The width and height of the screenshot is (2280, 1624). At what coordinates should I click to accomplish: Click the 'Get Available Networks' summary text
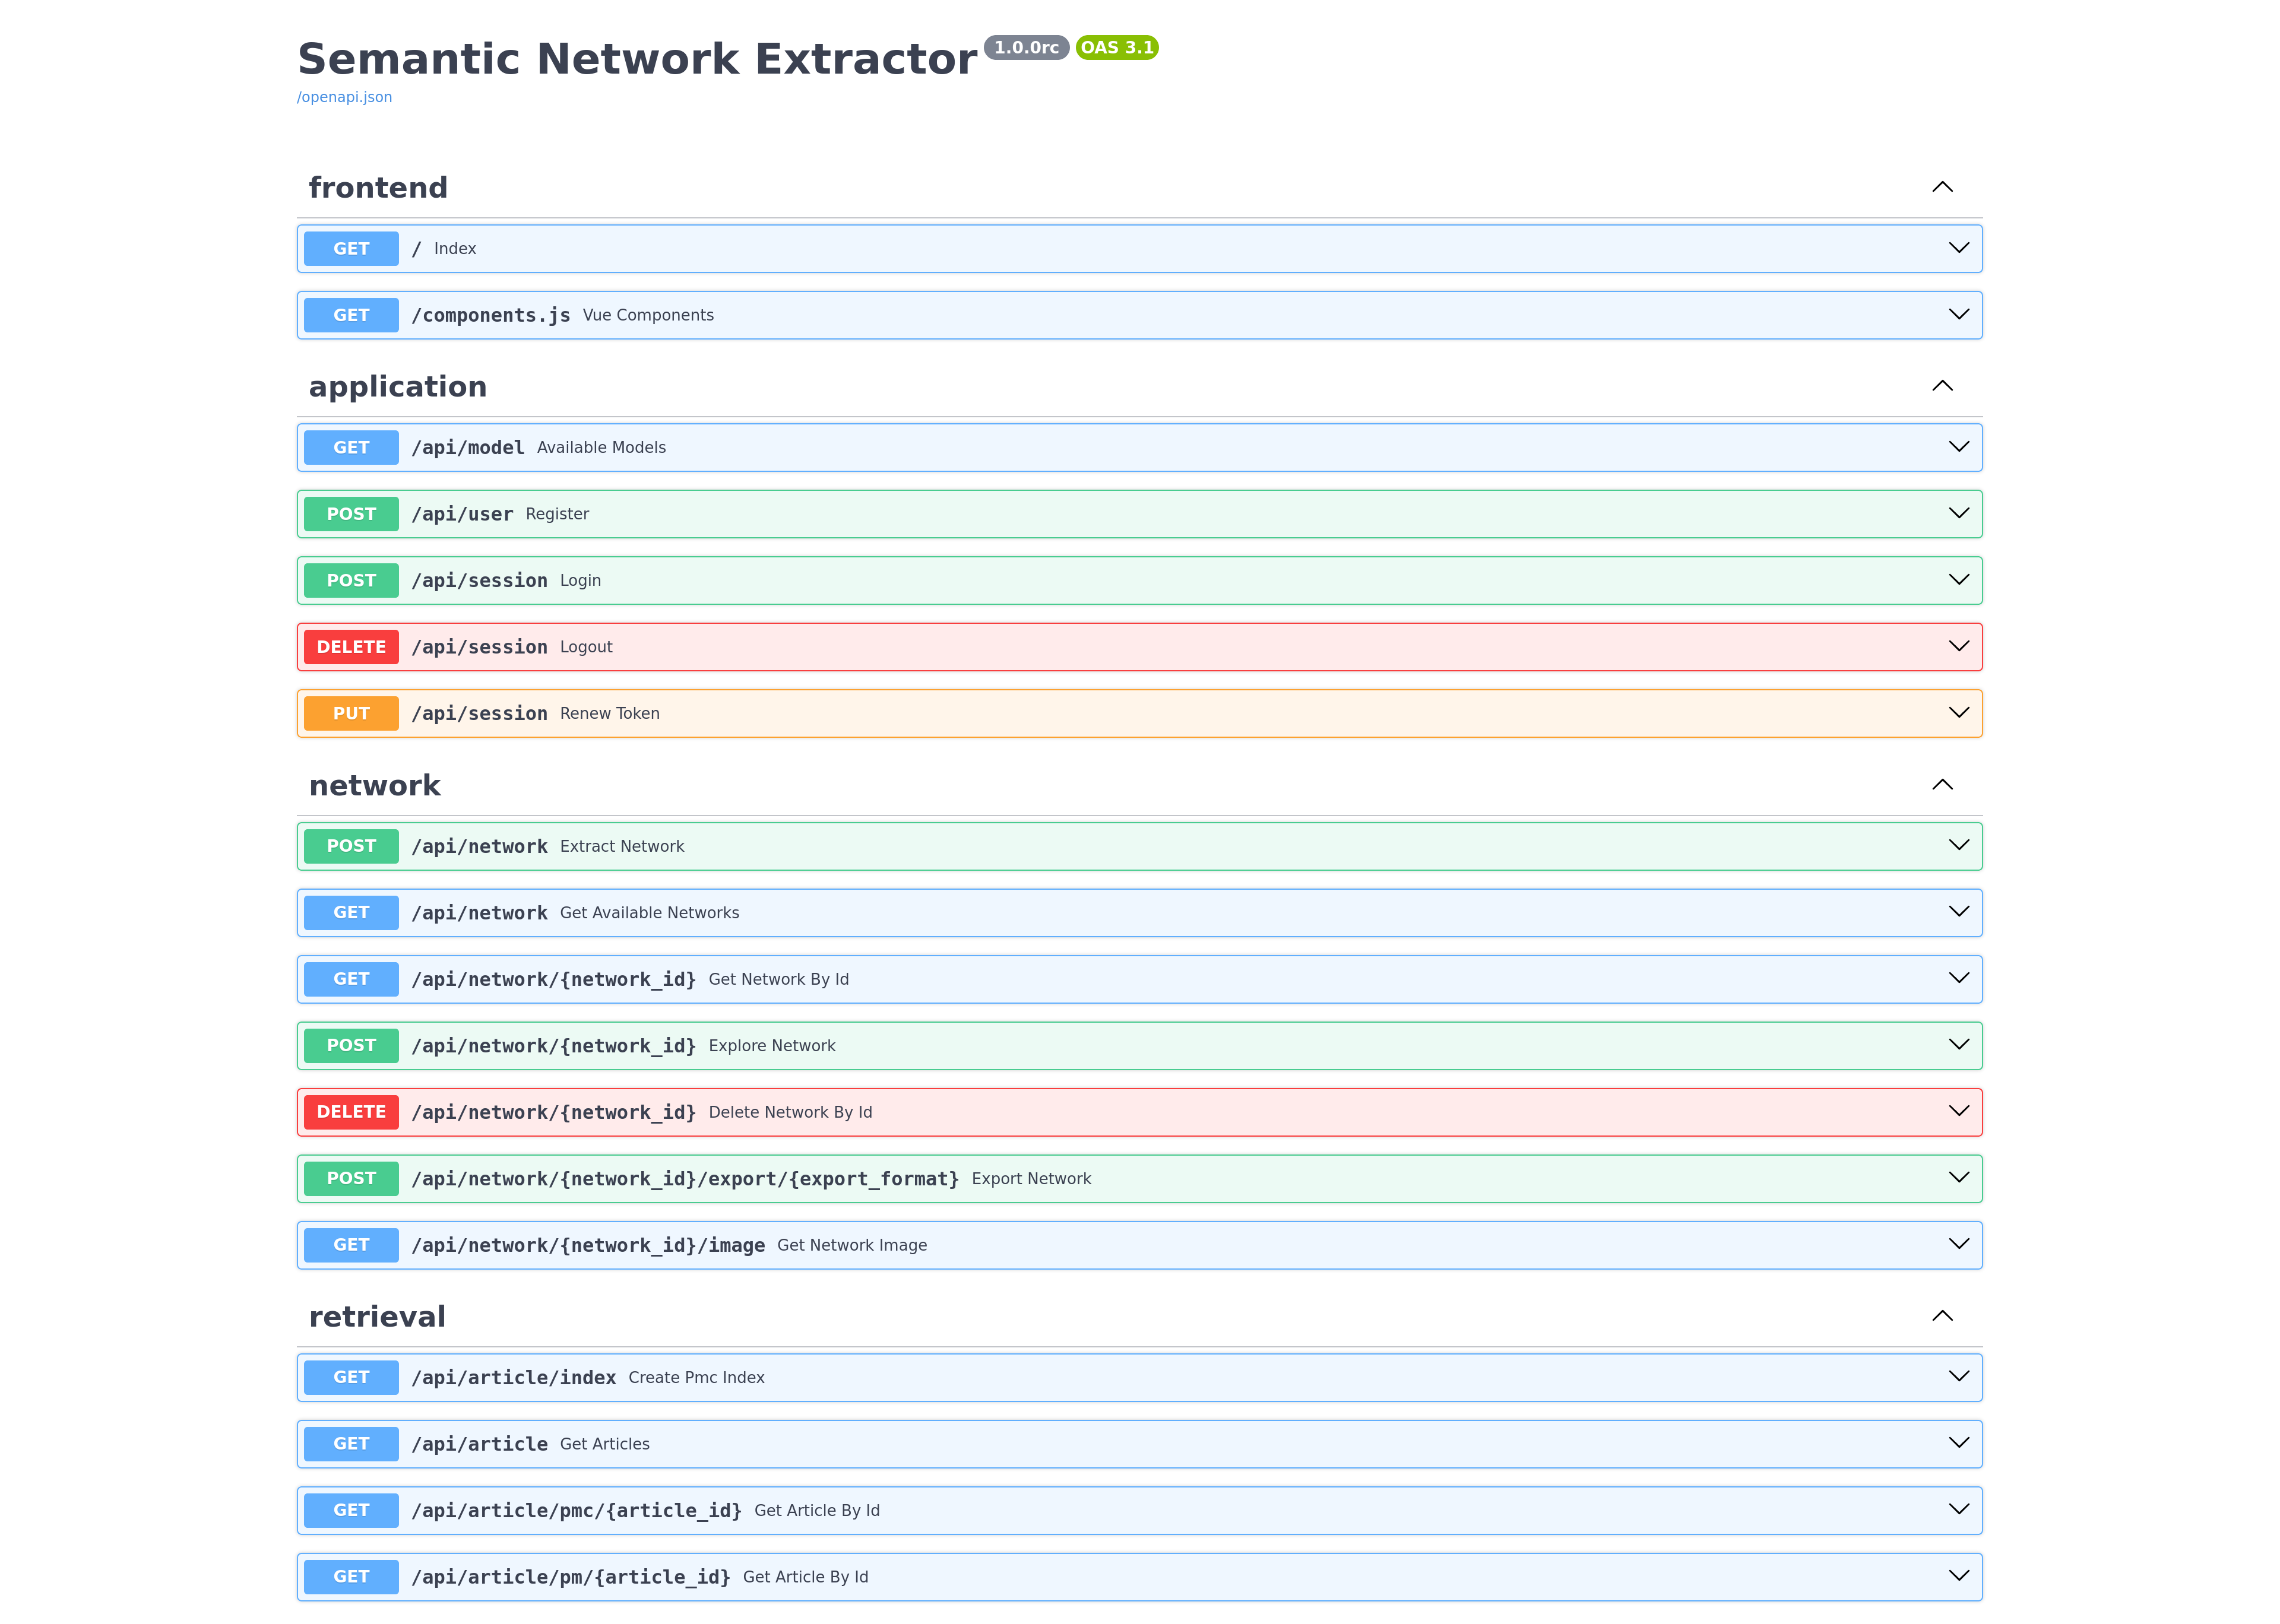tap(650, 912)
